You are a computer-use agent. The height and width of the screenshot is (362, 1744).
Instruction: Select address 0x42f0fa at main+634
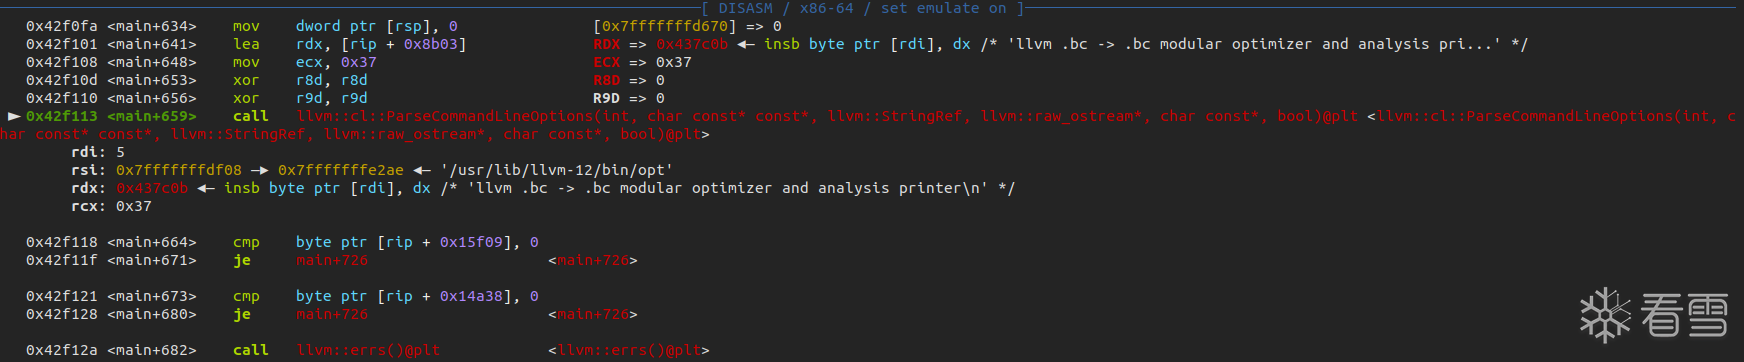62,26
